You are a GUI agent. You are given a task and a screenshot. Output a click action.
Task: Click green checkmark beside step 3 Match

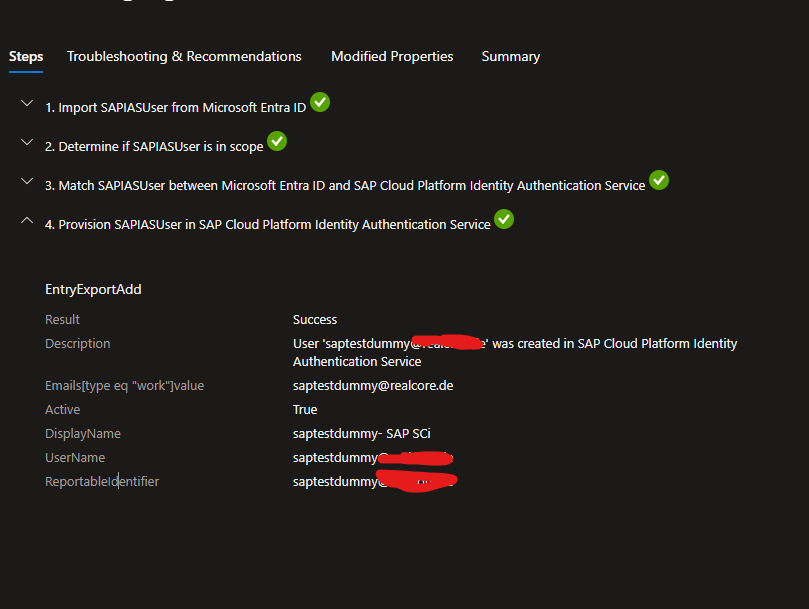pos(659,180)
